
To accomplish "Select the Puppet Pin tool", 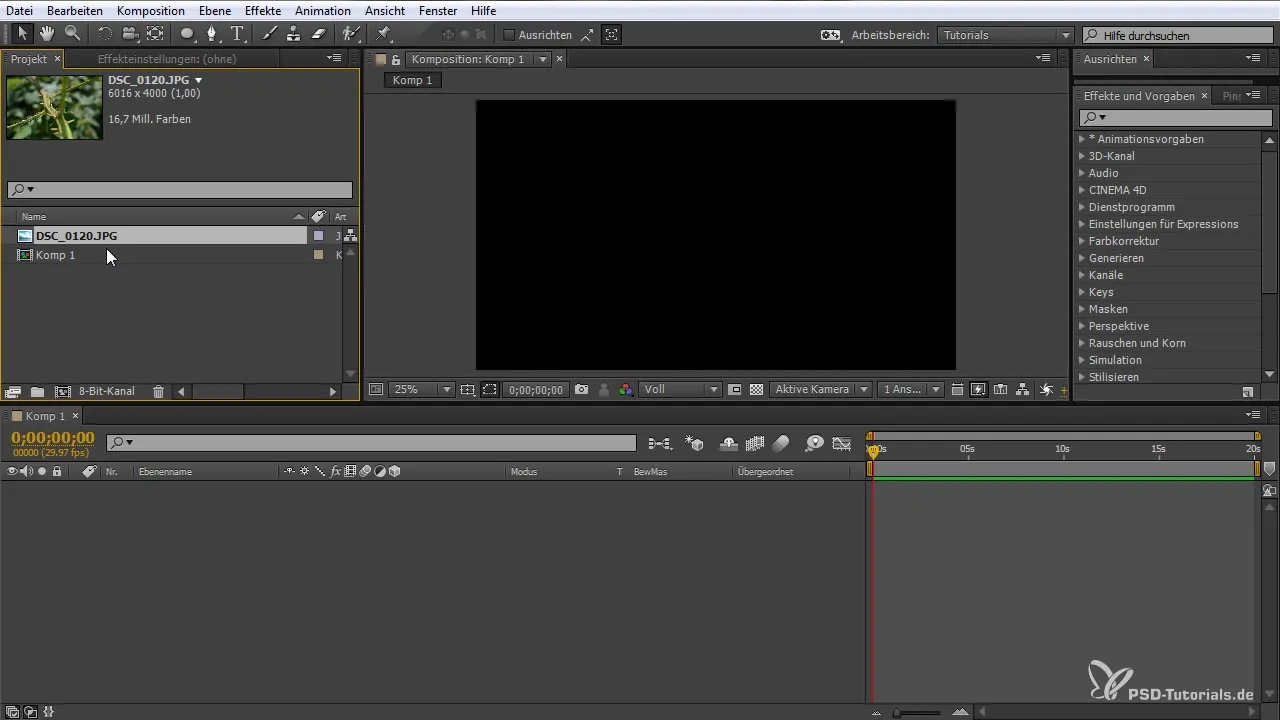I will coord(383,34).
